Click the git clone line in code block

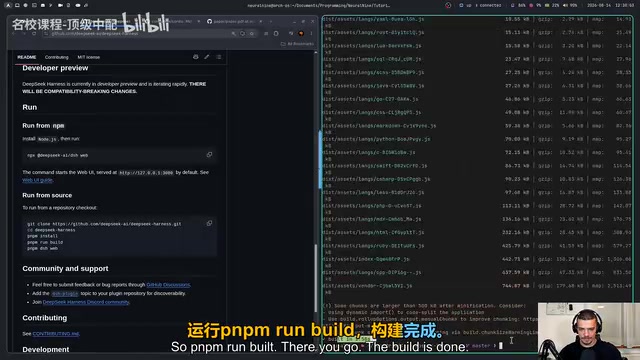pyautogui.click(x=104, y=224)
